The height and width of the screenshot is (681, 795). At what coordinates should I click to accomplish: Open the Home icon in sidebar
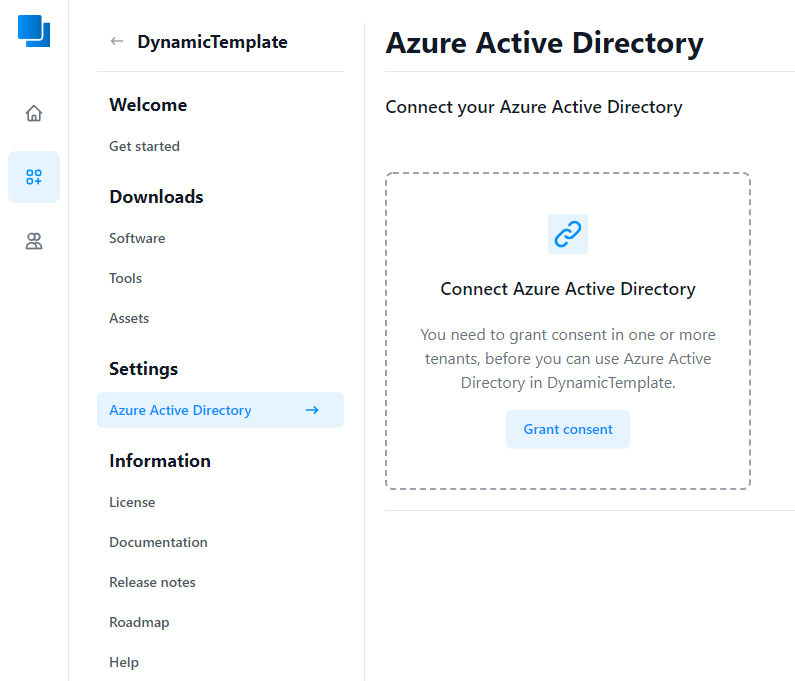[x=34, y=113]
